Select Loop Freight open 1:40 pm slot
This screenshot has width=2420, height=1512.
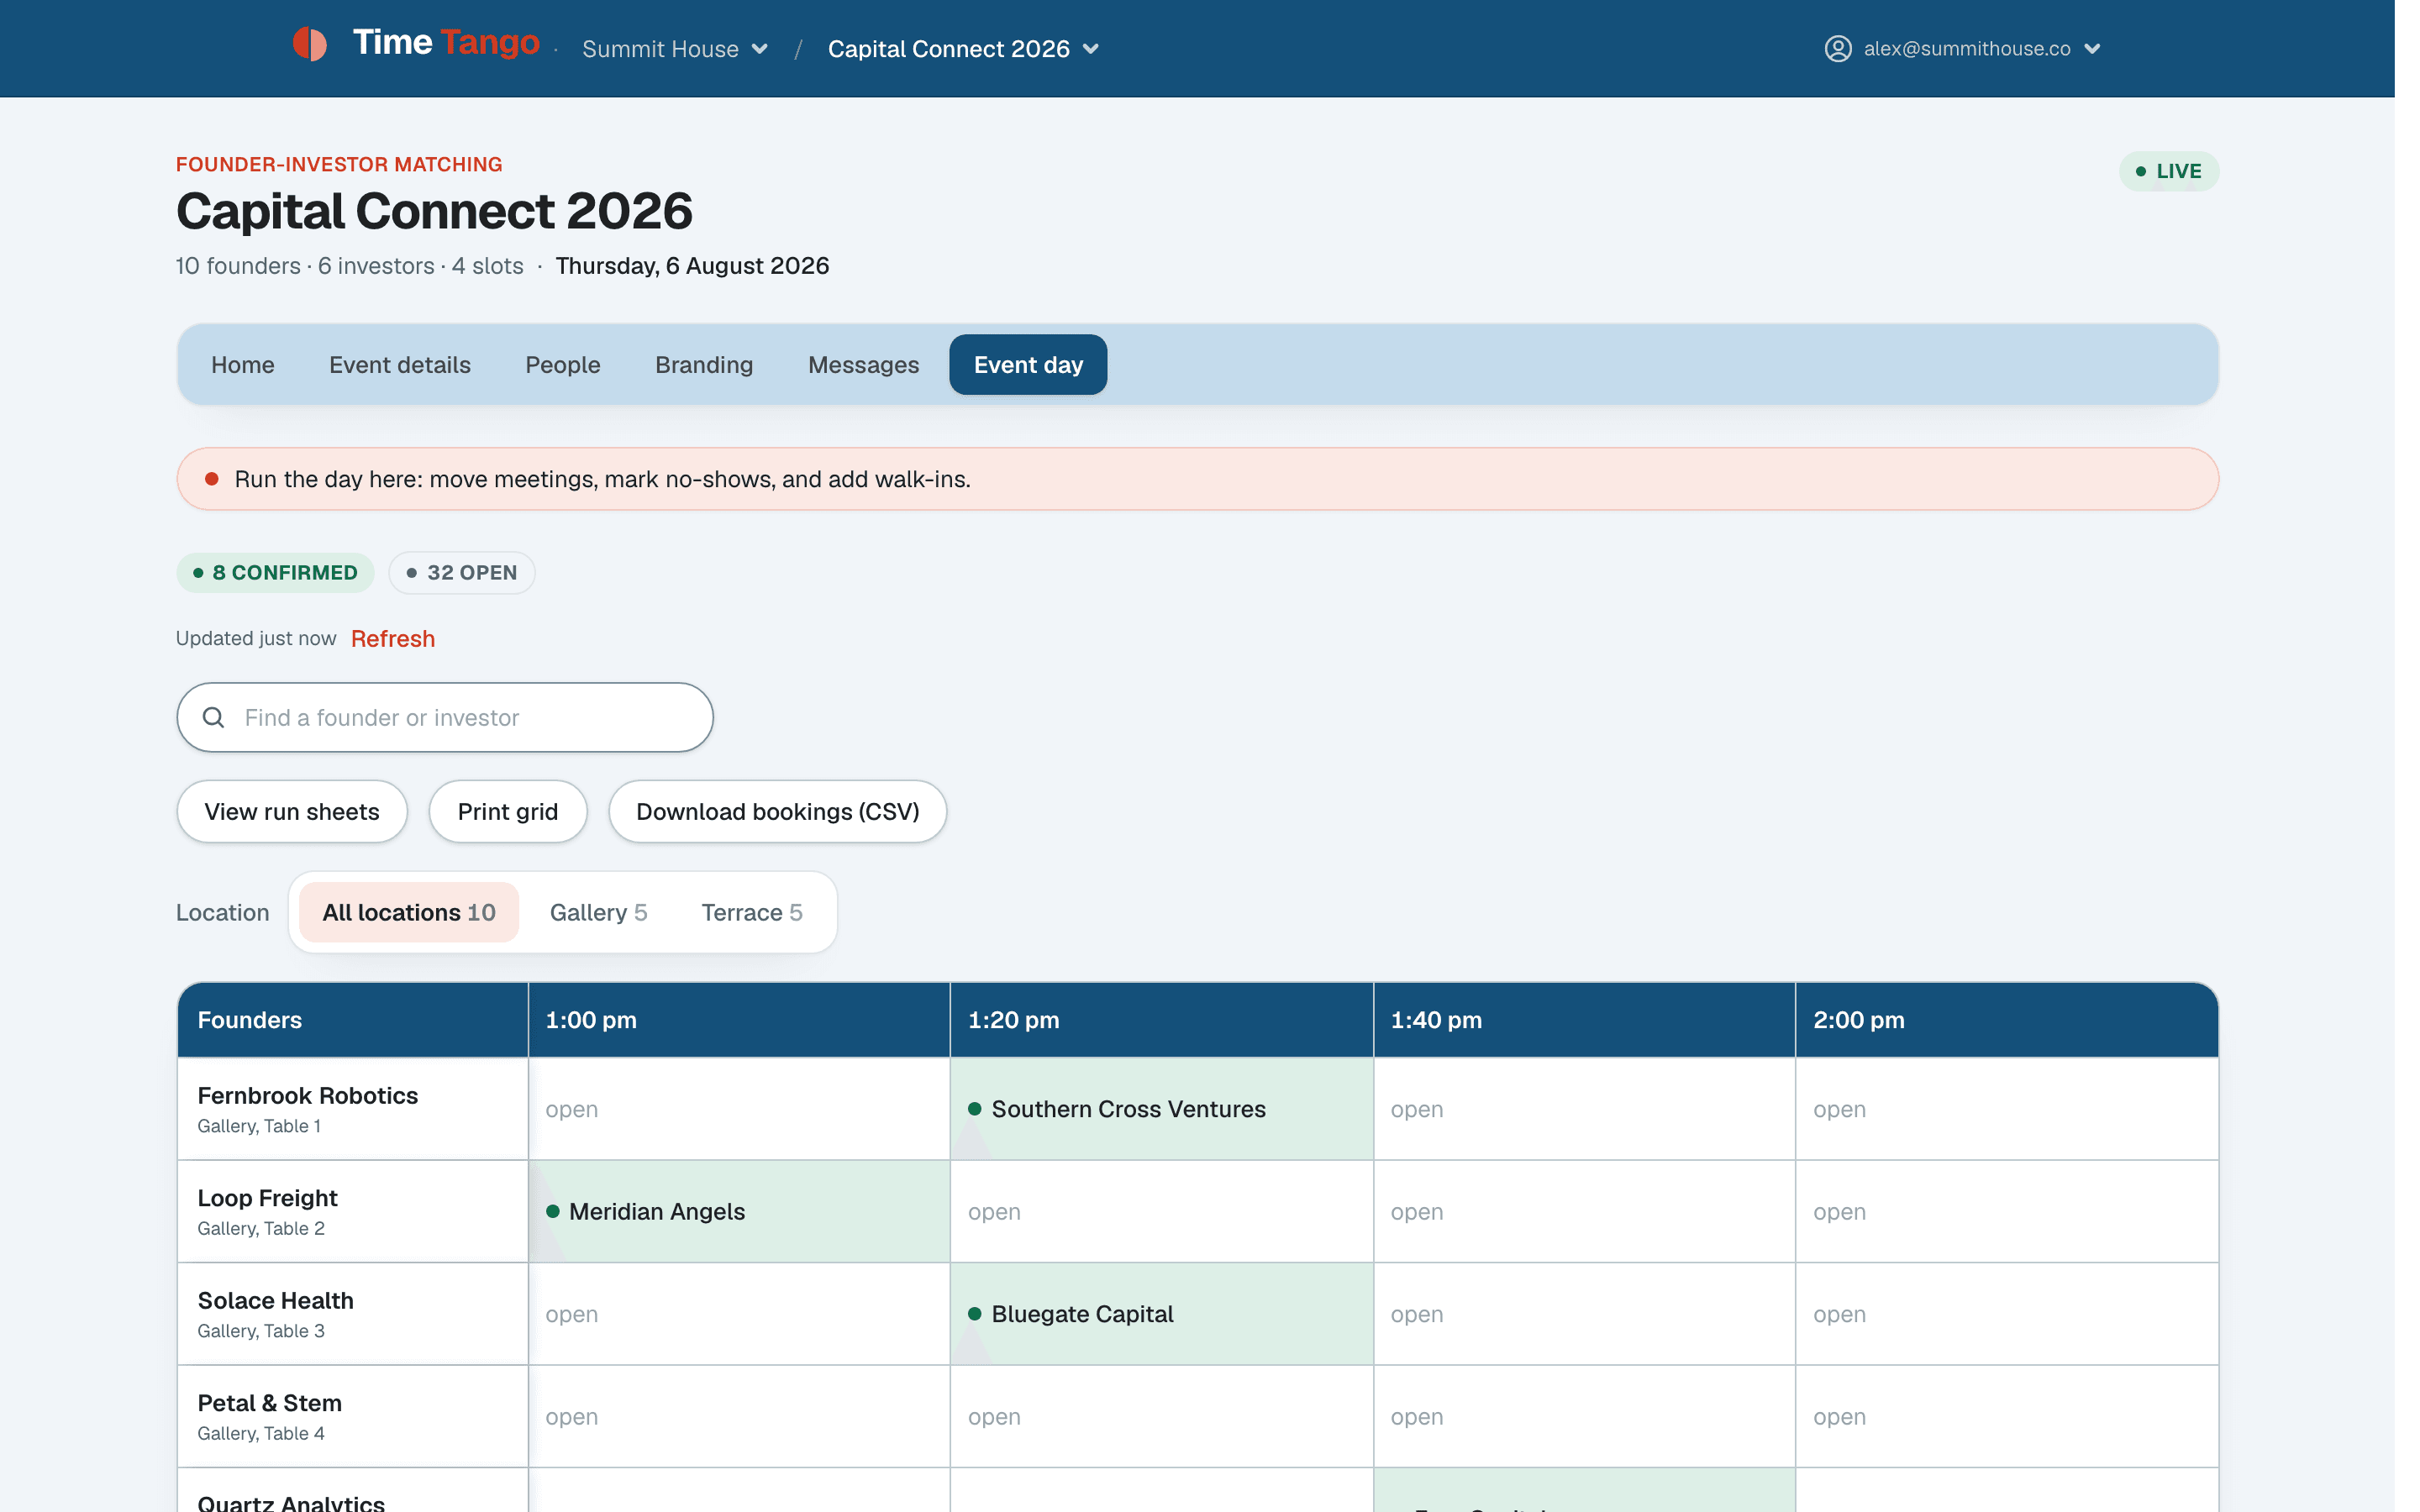tap(1585, 1211)
